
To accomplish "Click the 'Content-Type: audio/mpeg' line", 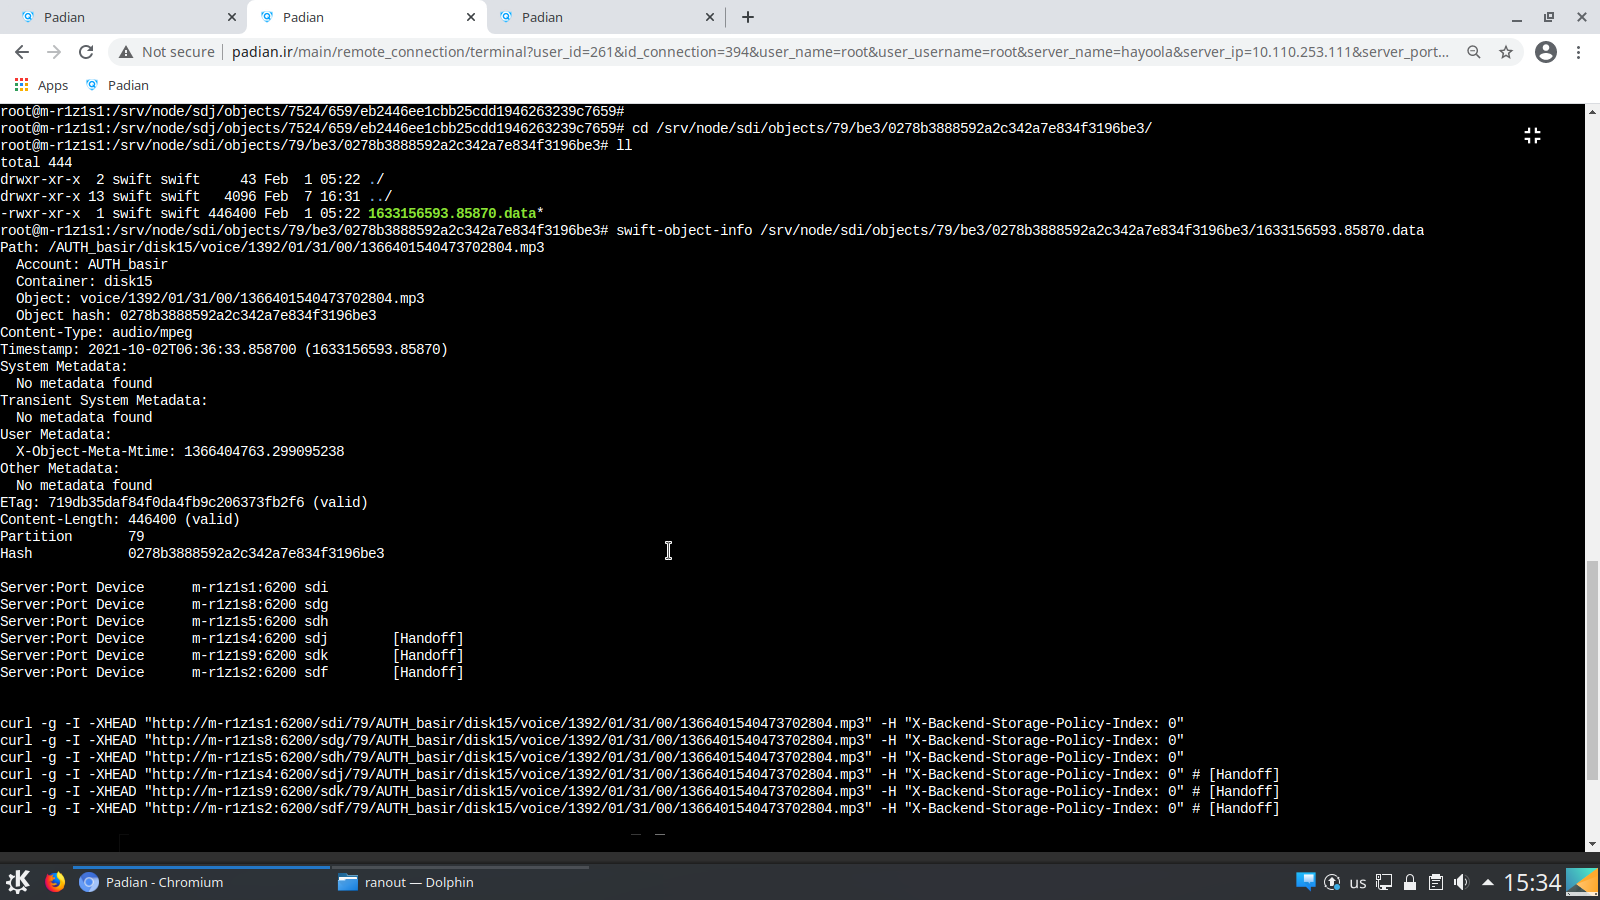I will point(96,332).
